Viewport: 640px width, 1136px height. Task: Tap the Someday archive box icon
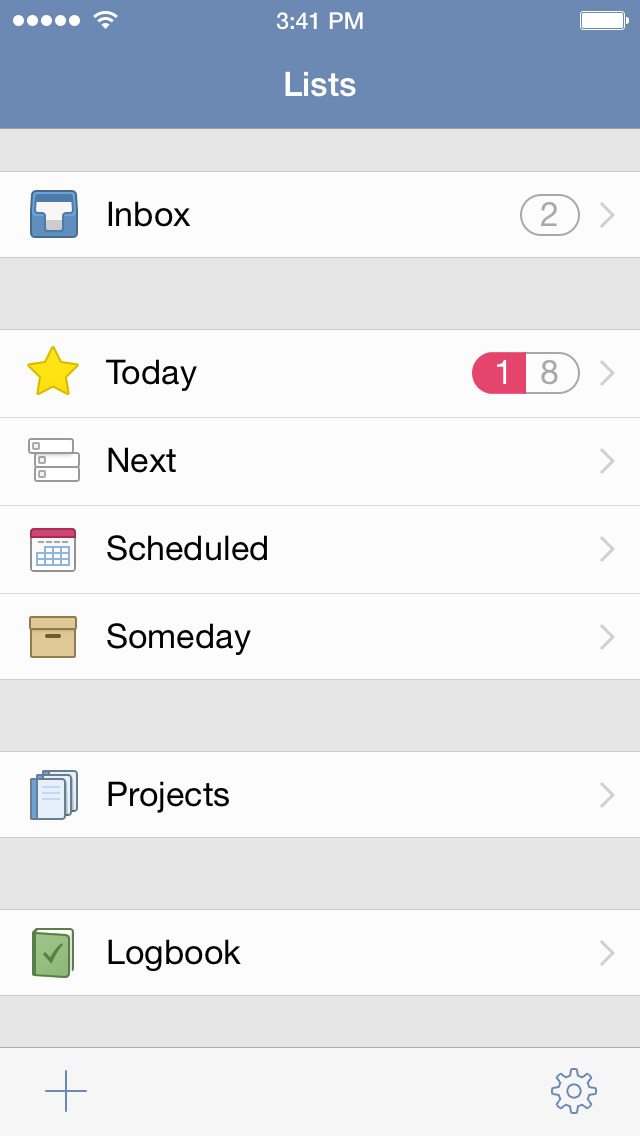[53, 637]
